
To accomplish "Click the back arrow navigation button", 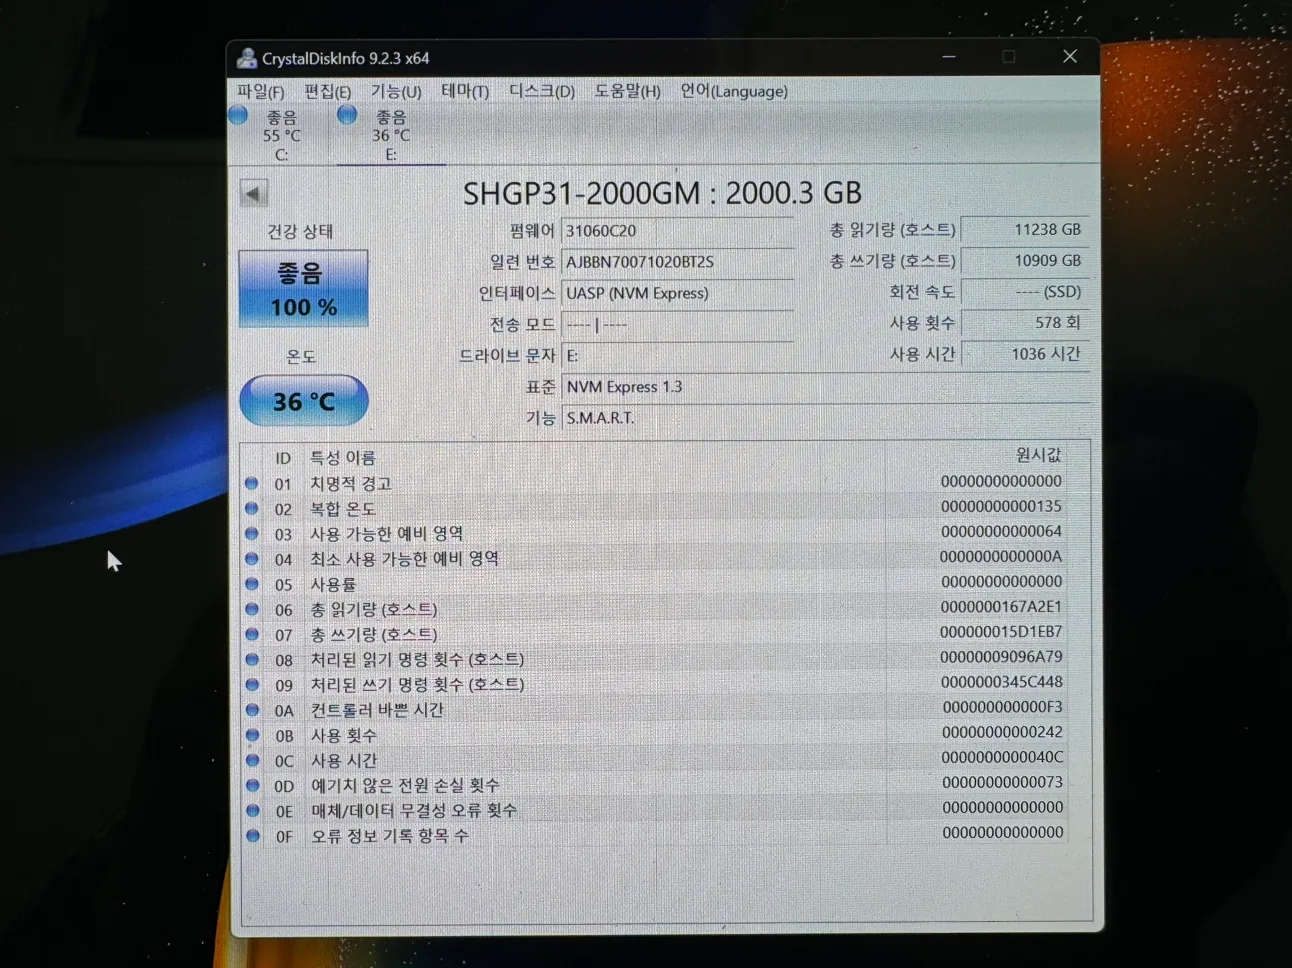I will (x=253, y=192).
